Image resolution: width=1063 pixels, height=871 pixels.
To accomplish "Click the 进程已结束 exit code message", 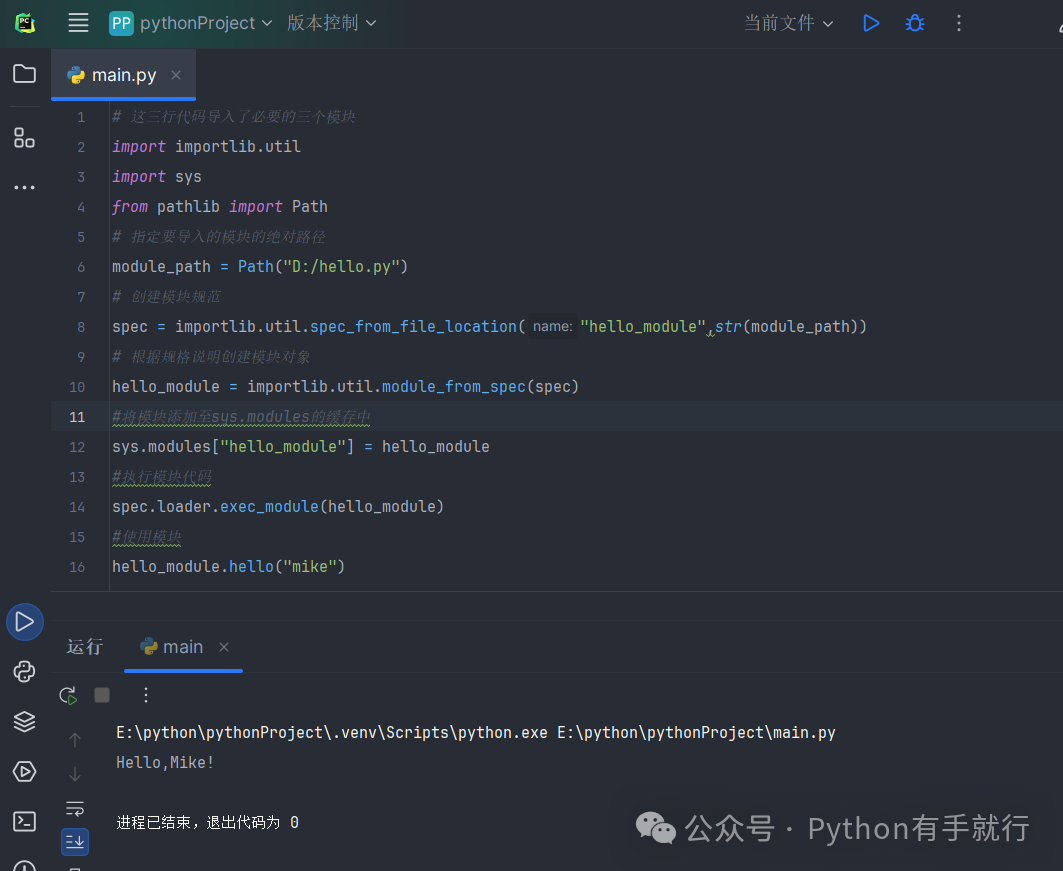I will (x=207, y=822).
